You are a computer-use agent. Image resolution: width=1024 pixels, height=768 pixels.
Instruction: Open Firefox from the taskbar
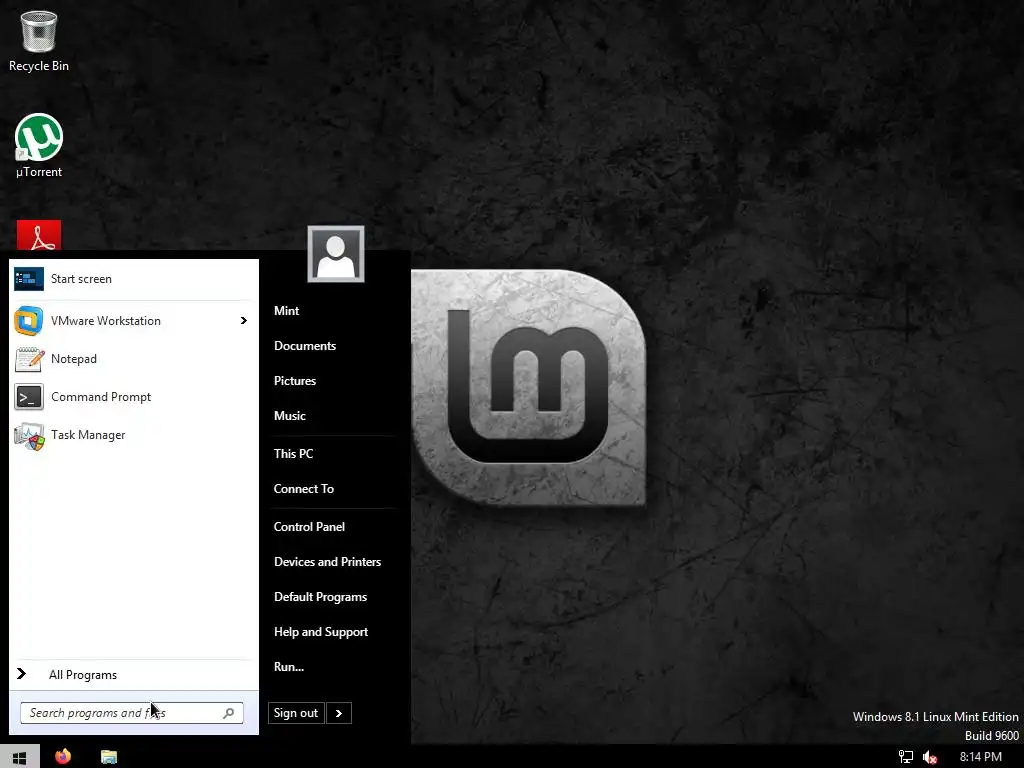click(63, 756)
